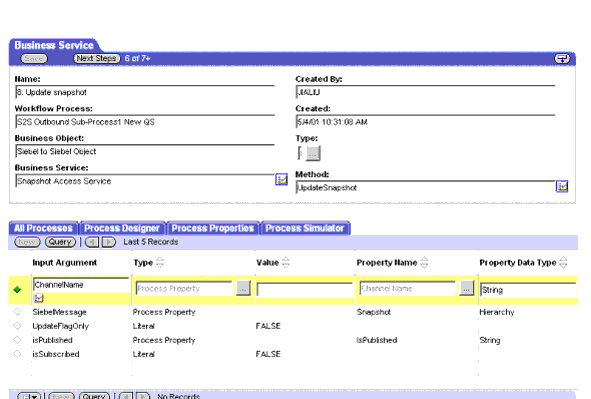591x399 pixels.
Task: Click the 'SiebelMessage' input argument cell
Action: coord(59,312)
